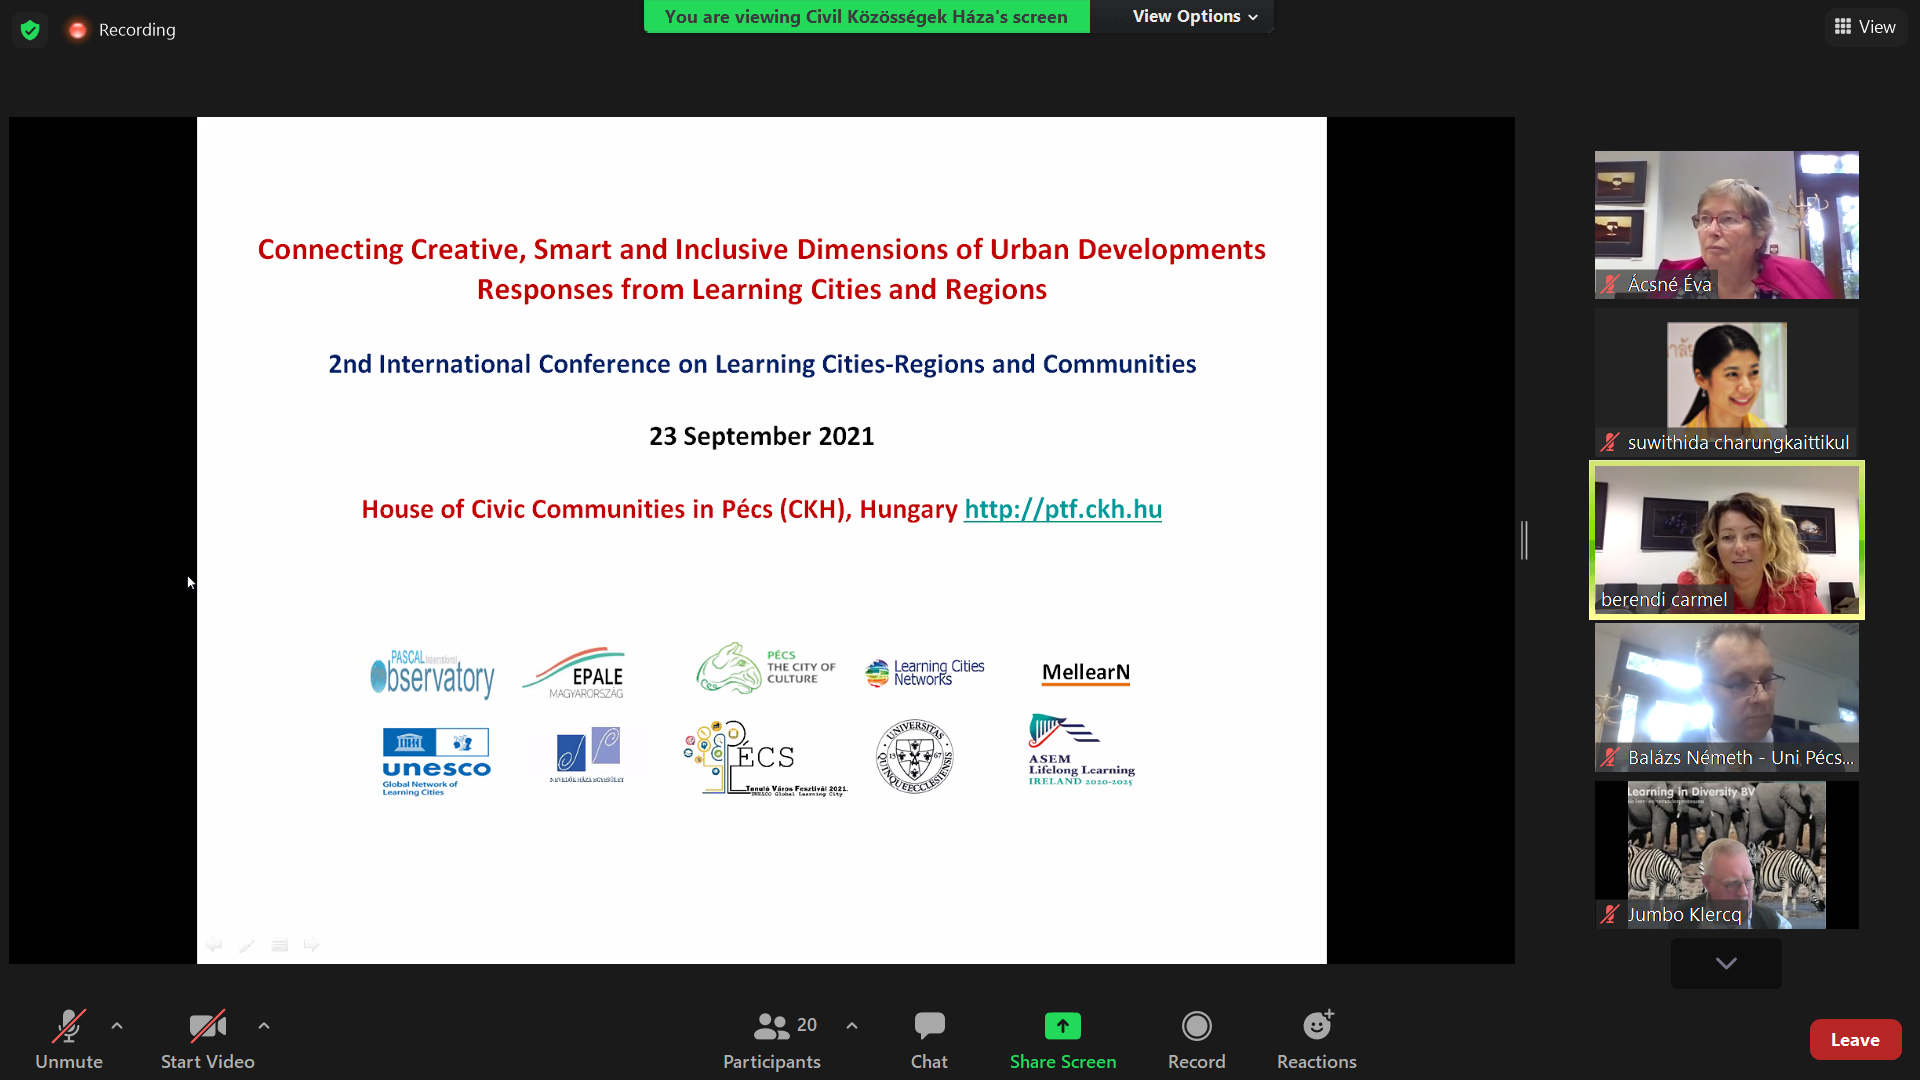Leave the meeting
This screenshot has width=1920, height=1080.
(x=1854, y=1040)
